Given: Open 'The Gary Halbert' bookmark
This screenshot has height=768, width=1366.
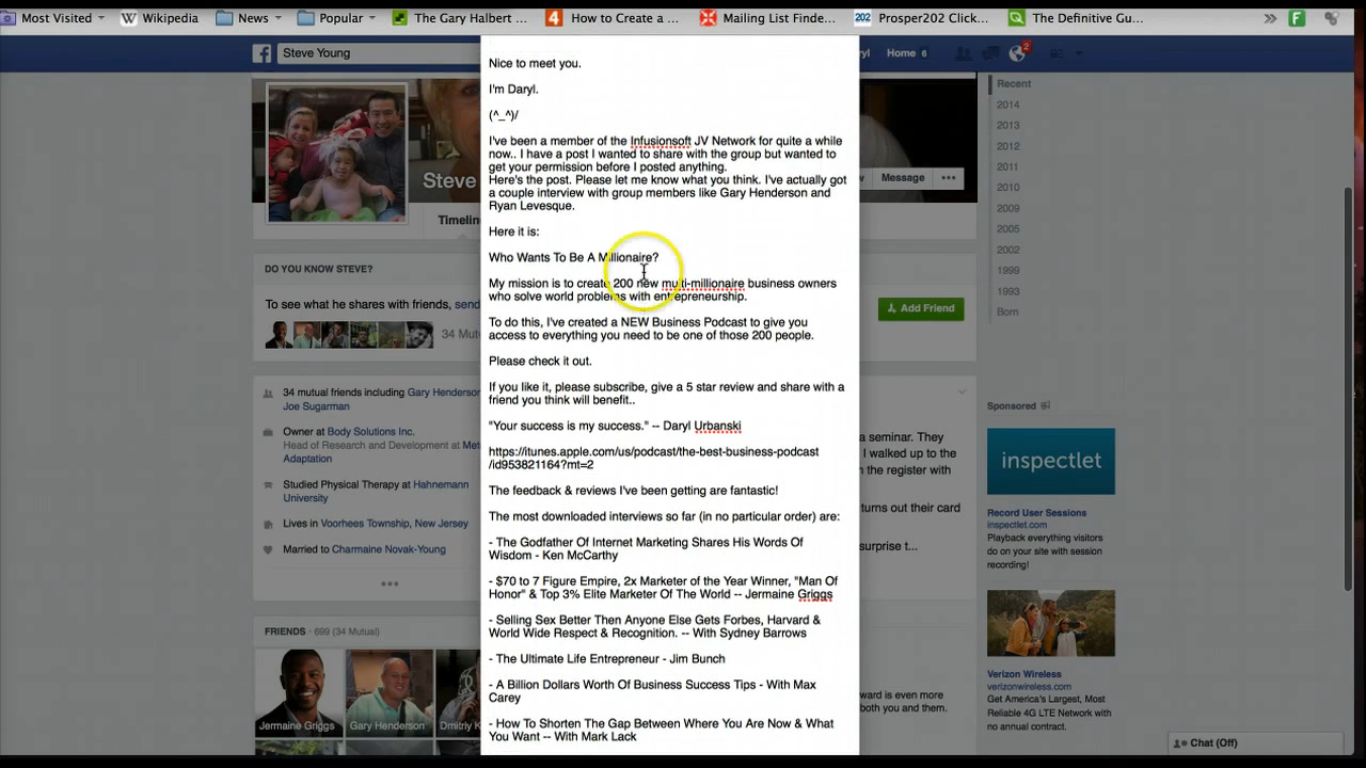Looking at the screenshot, I should tap(460, 18).
